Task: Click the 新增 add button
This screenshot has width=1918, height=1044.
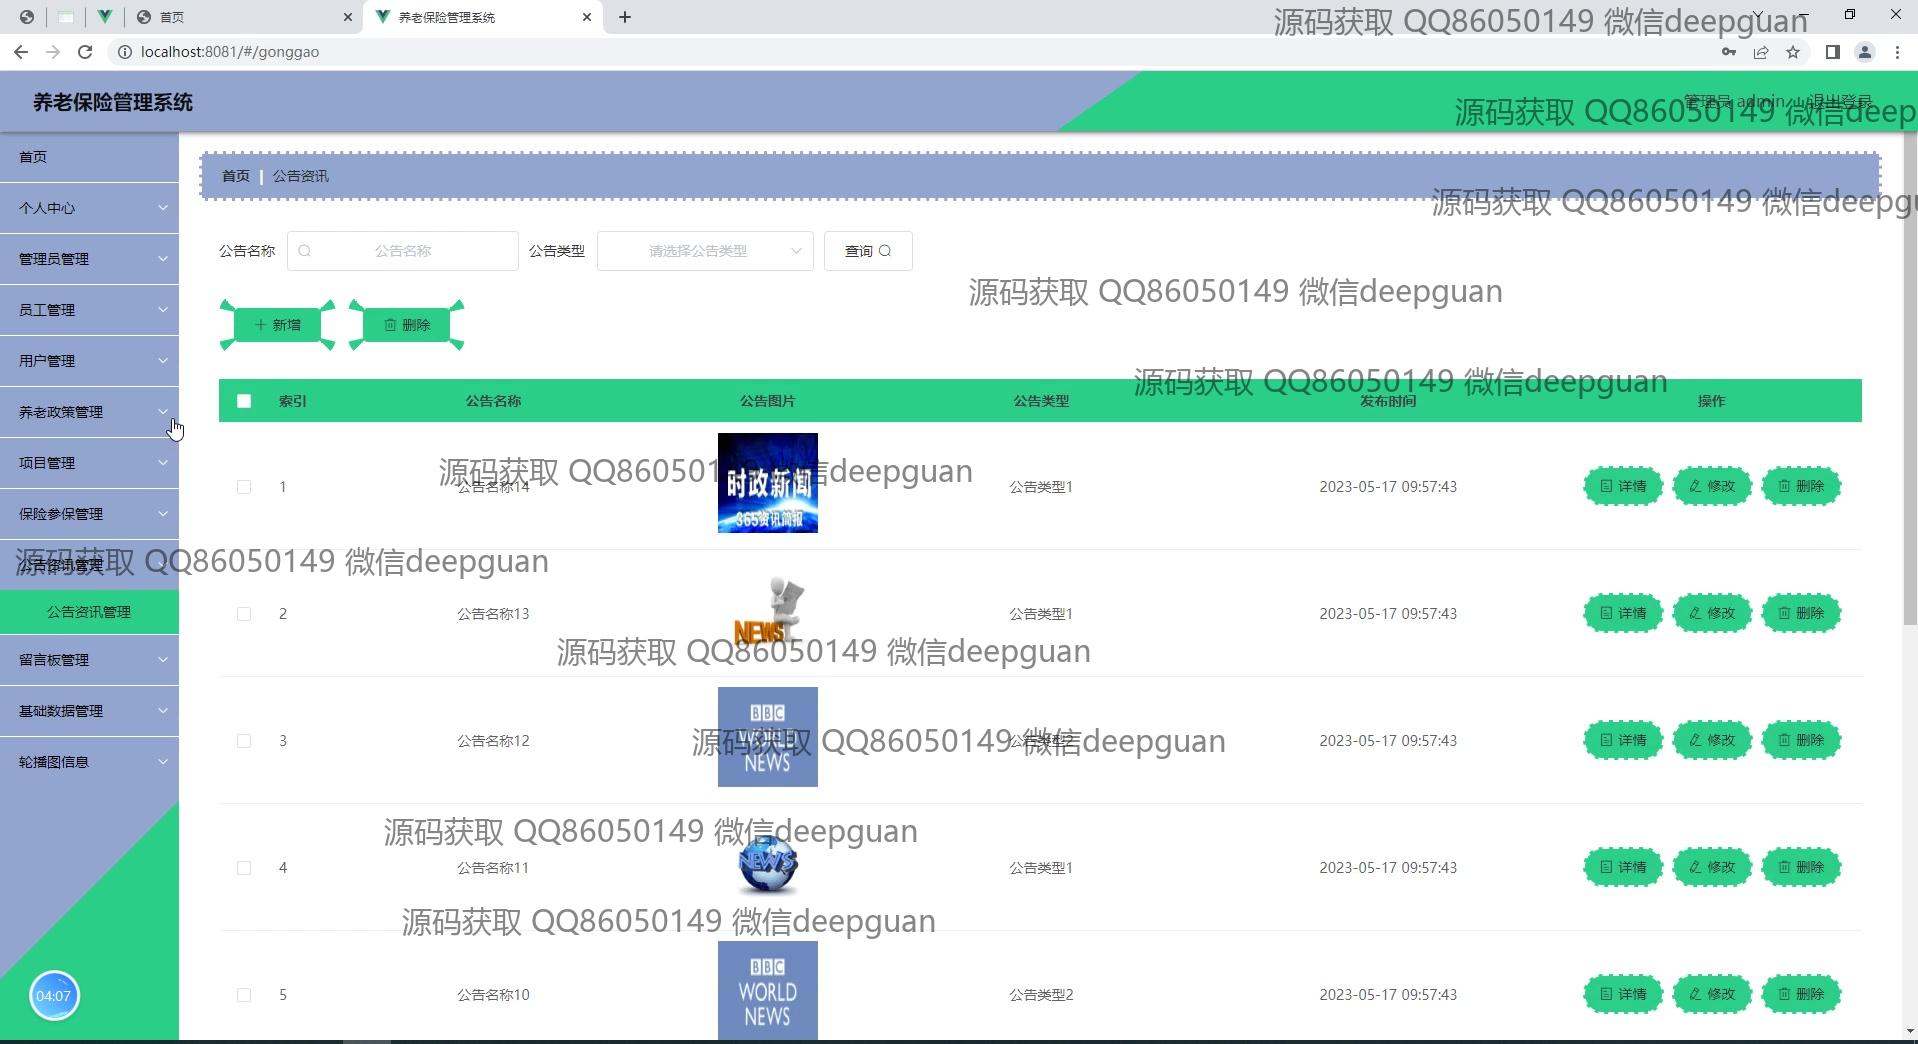Action: pyautogui.click(x=278, y=325)
